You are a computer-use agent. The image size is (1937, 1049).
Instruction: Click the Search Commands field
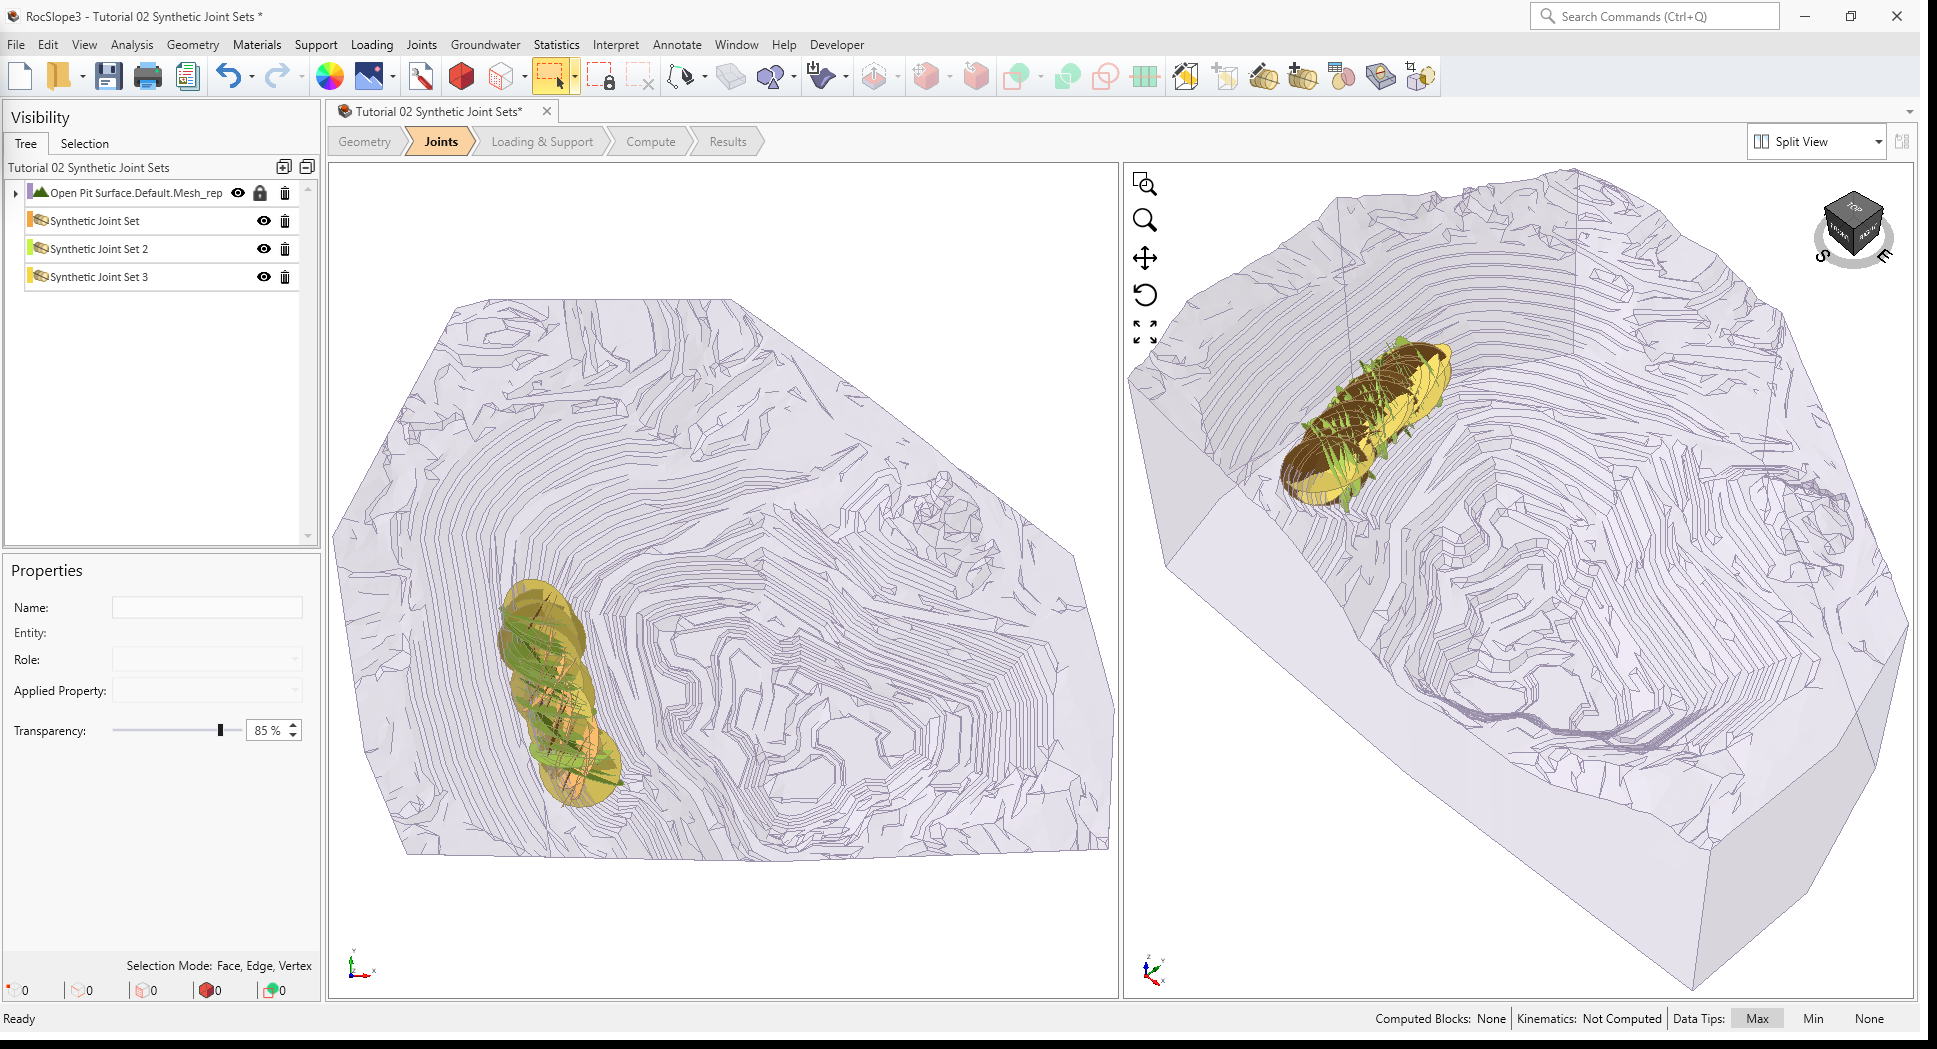tap(1654, 16)
